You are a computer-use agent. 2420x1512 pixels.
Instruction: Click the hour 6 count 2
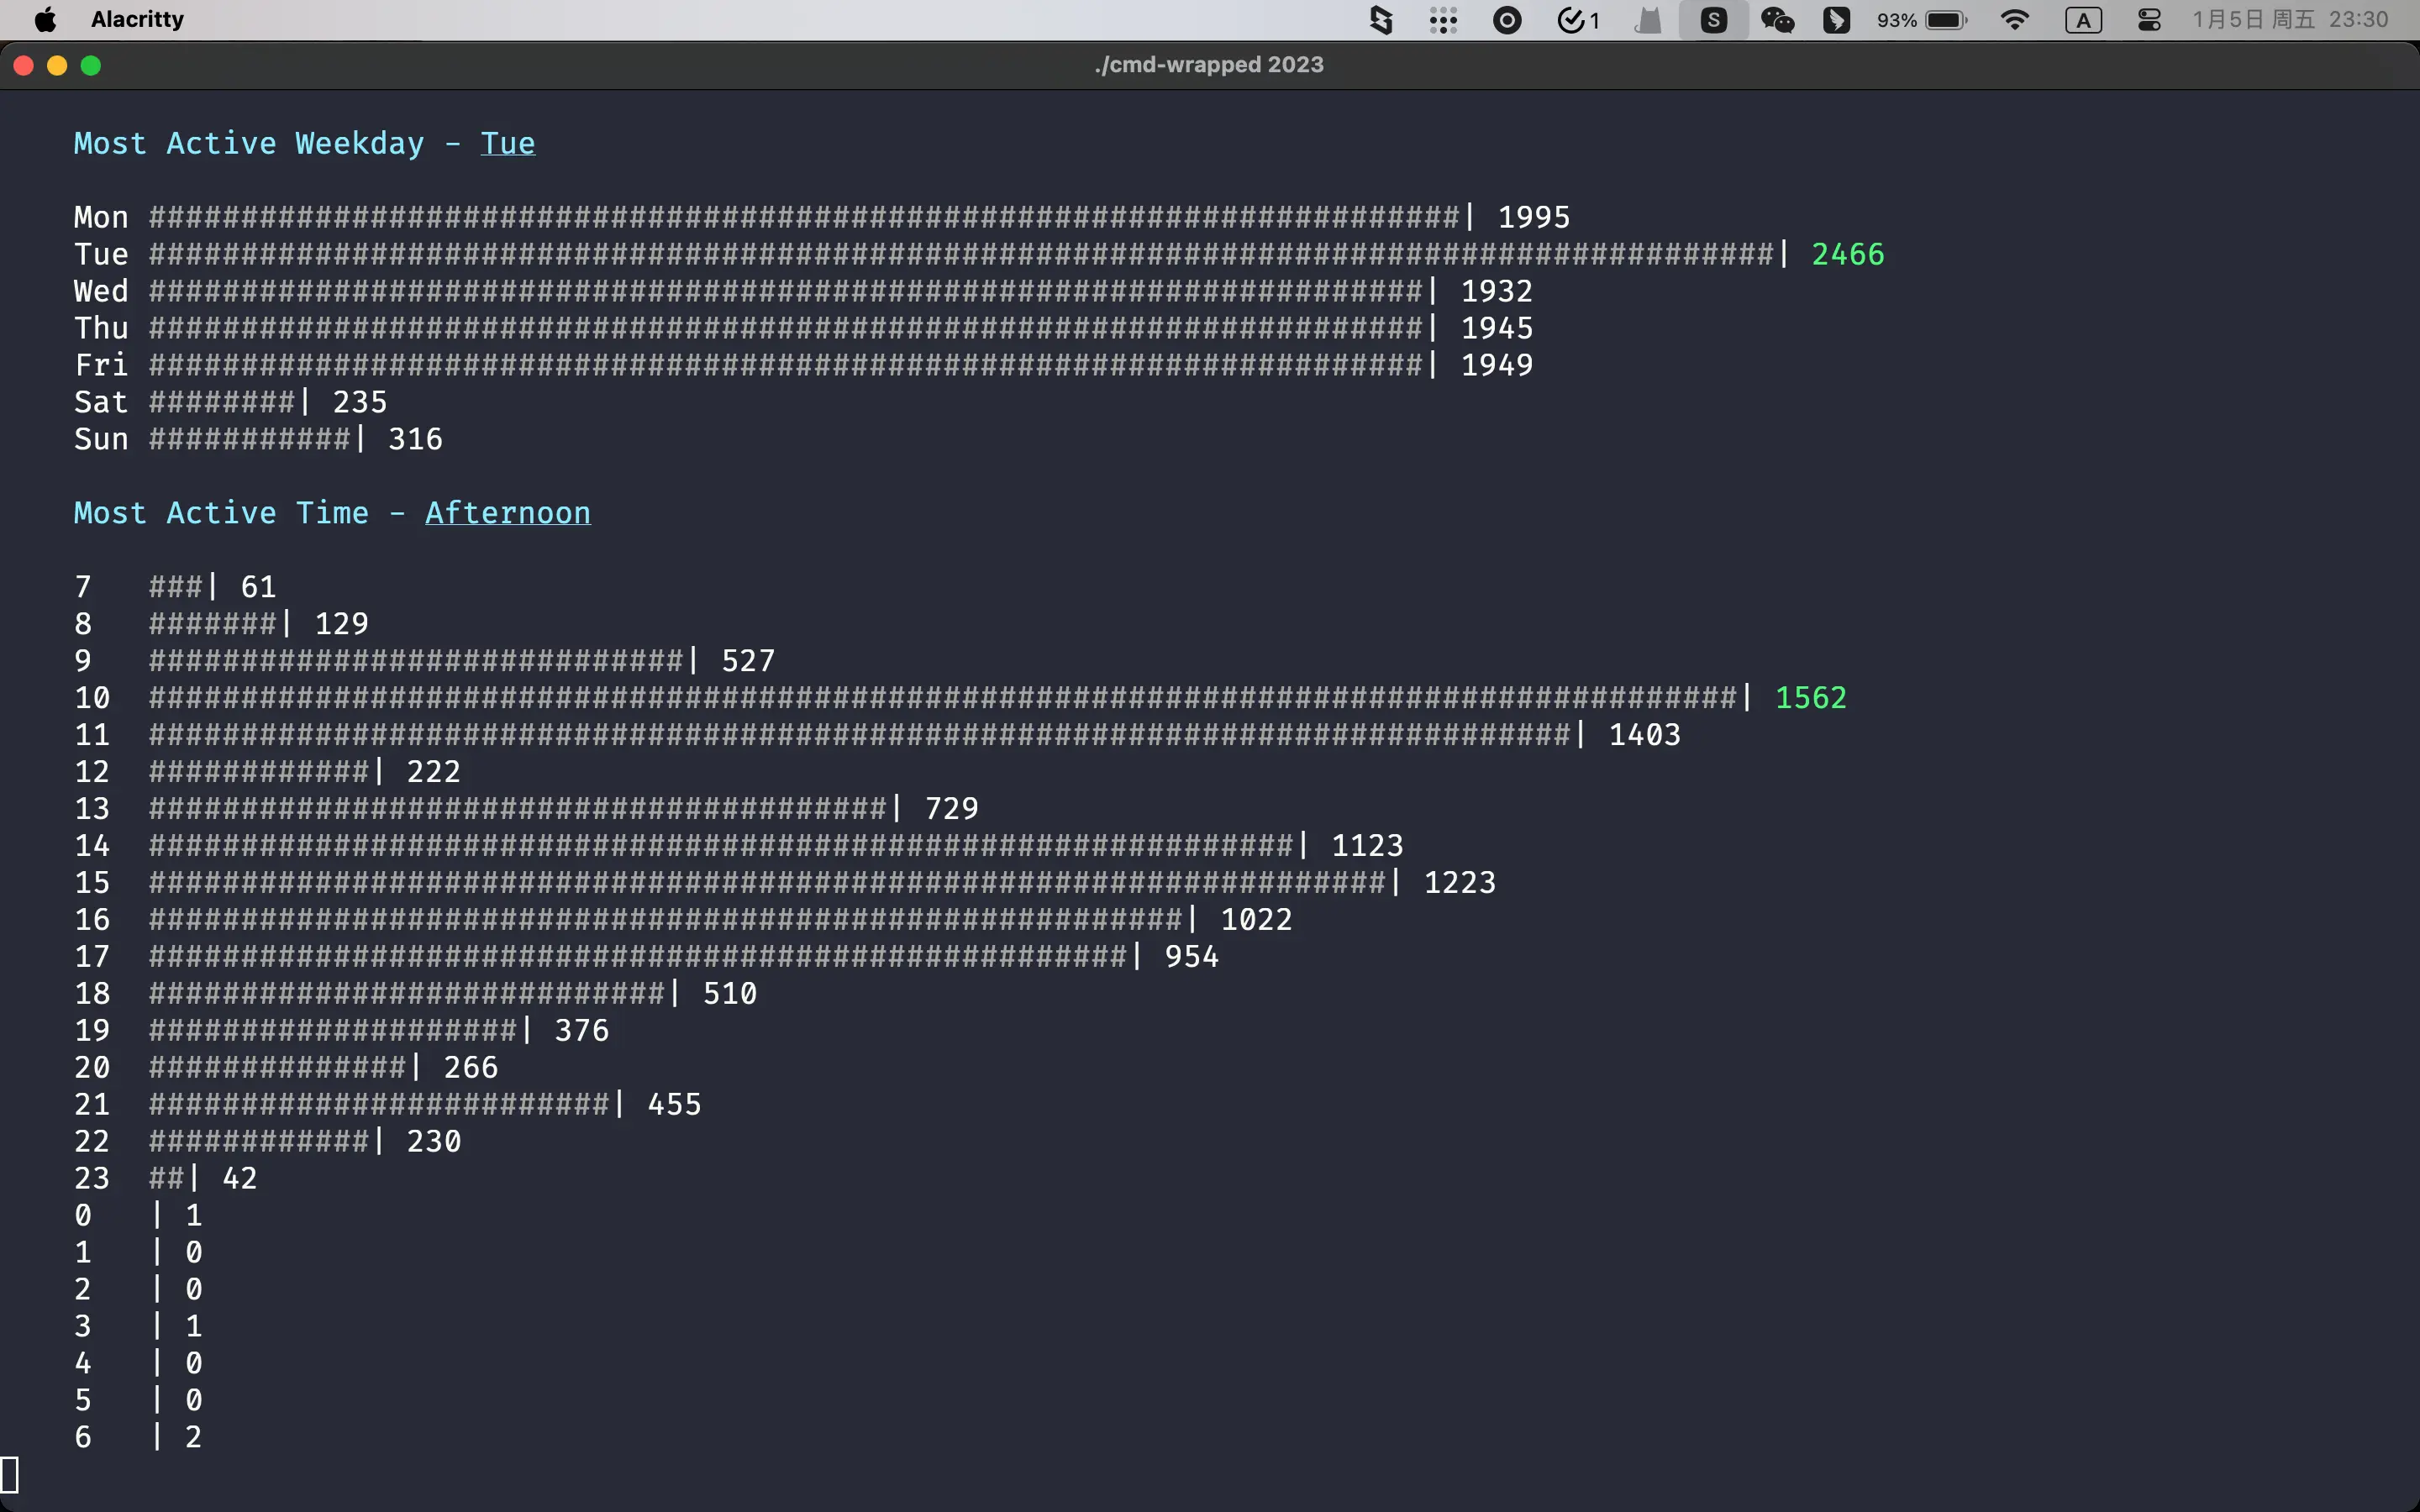pyautogui.click(x=194, y=1437)
